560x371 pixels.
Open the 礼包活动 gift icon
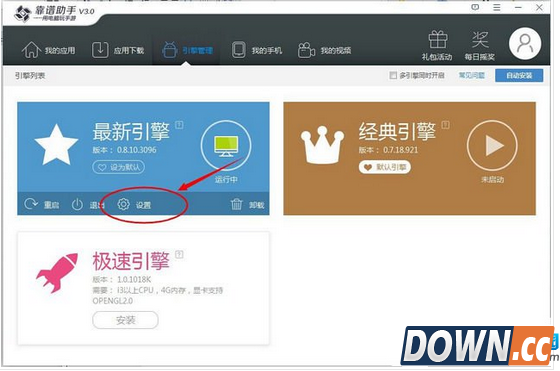pos(437,45)
